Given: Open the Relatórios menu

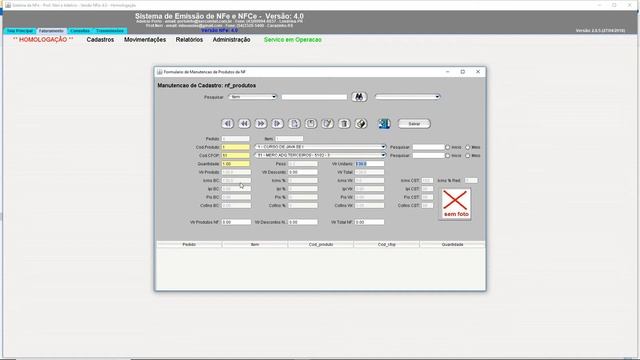Looking at the screenshot, I should pos(189,40).
